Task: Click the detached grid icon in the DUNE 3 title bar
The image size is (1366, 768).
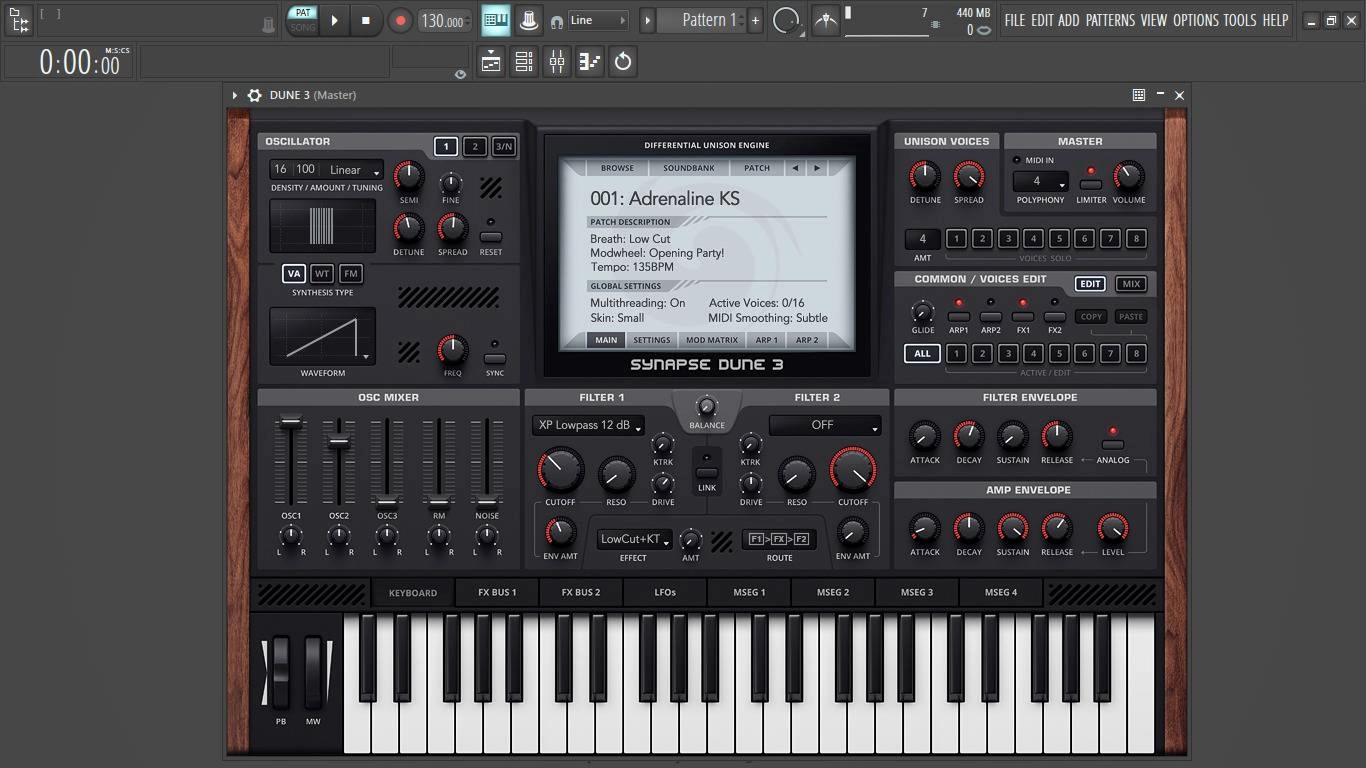Action: (1138, 95)
